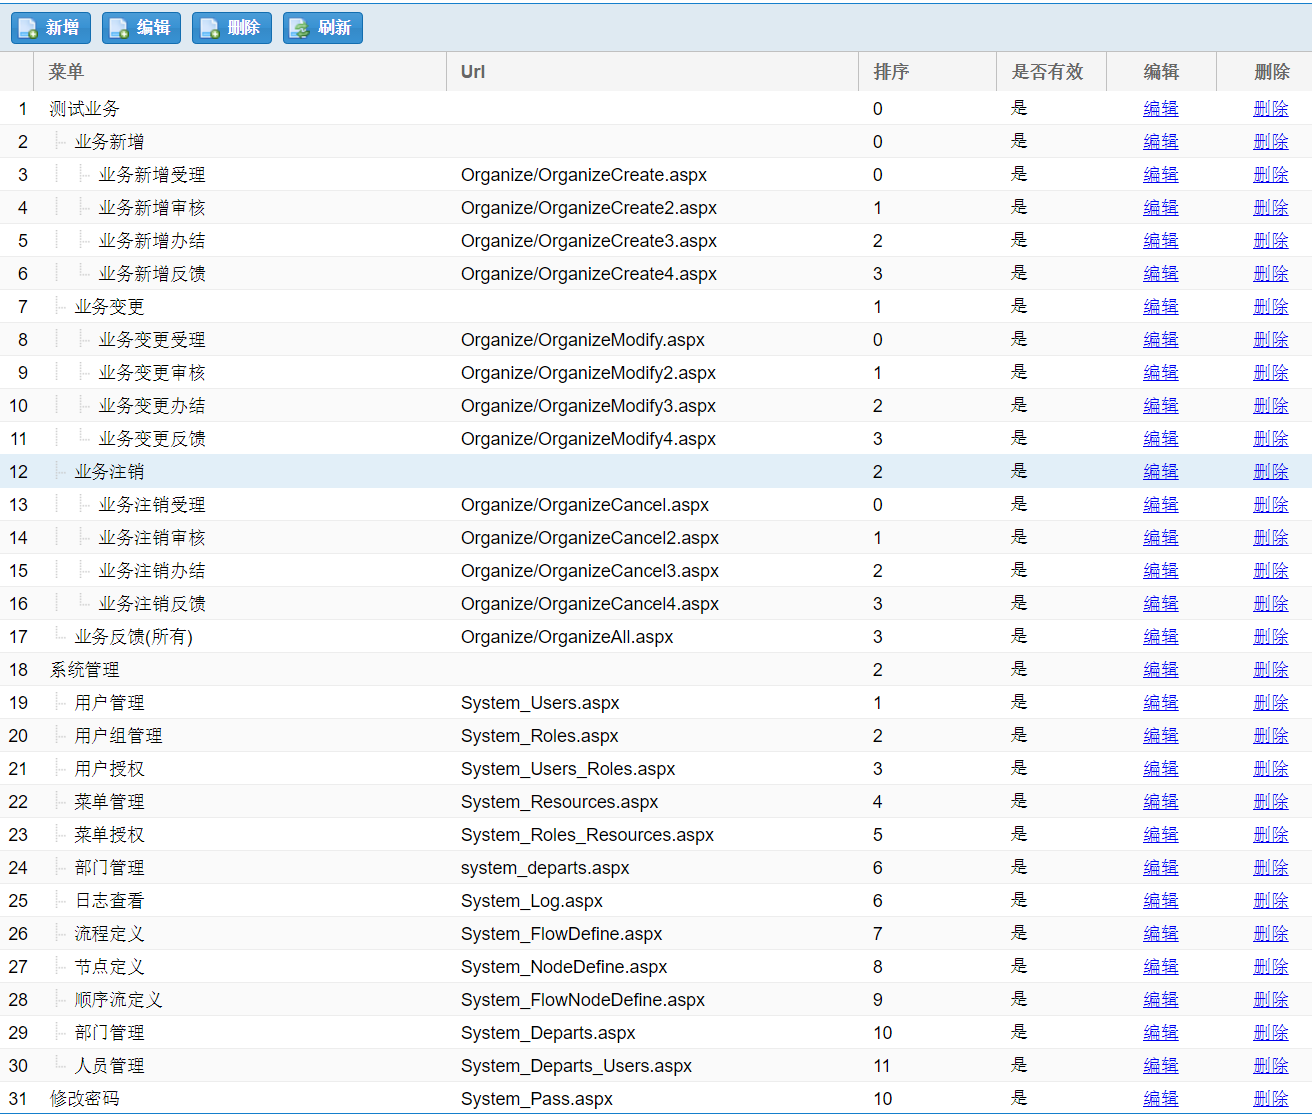Delete the 业务反馈(所有) row via 删除 link
Screen dimensions: 1312x1115
(x=1271, y=637)
